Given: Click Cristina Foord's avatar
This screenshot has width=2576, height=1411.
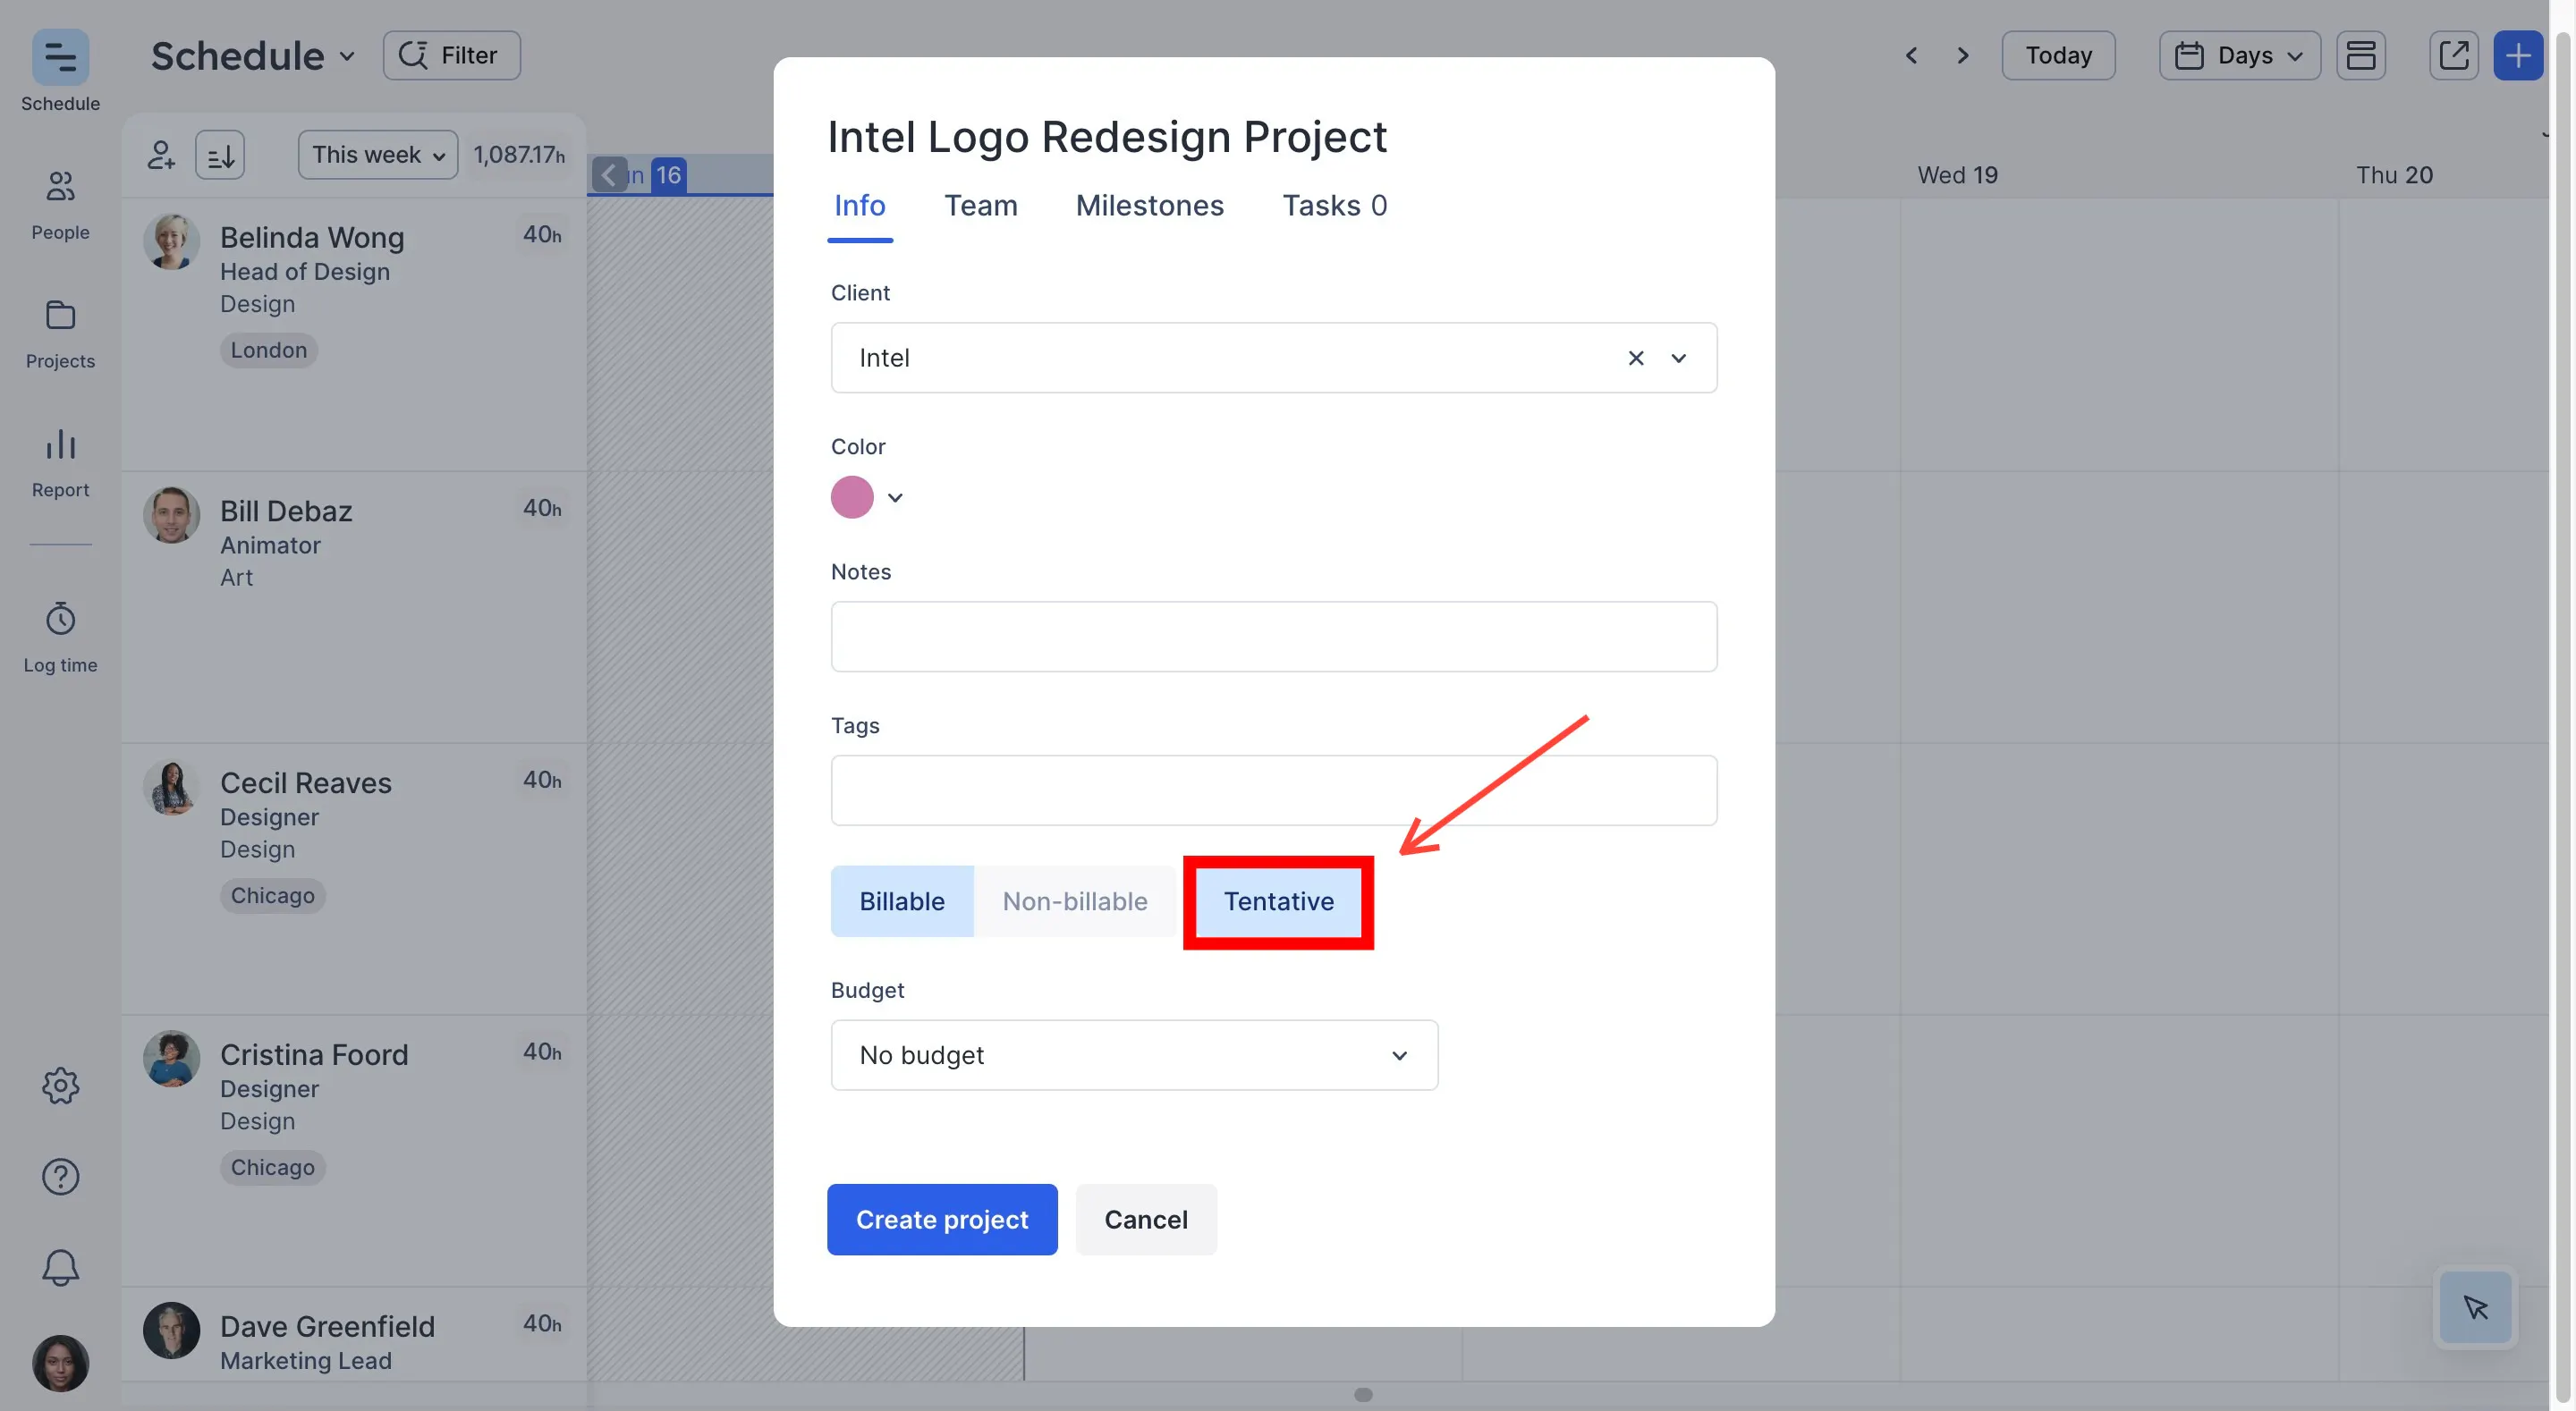Looking at the screenshot, I should pos(171,1059).
